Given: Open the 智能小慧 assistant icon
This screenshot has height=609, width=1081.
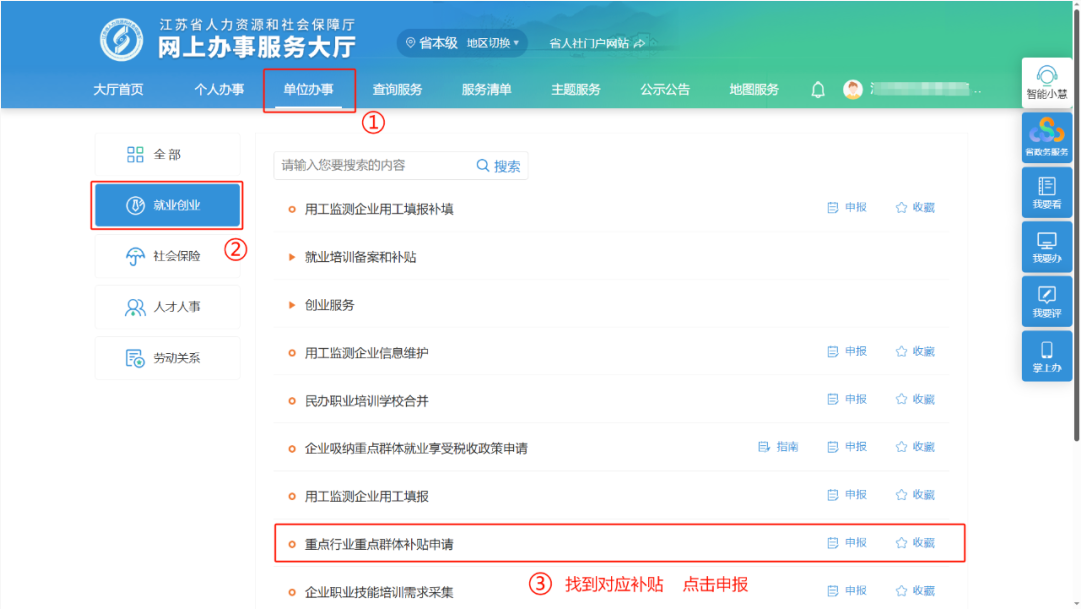Looking at the screenshot, I should click(x=1047, y=83).
